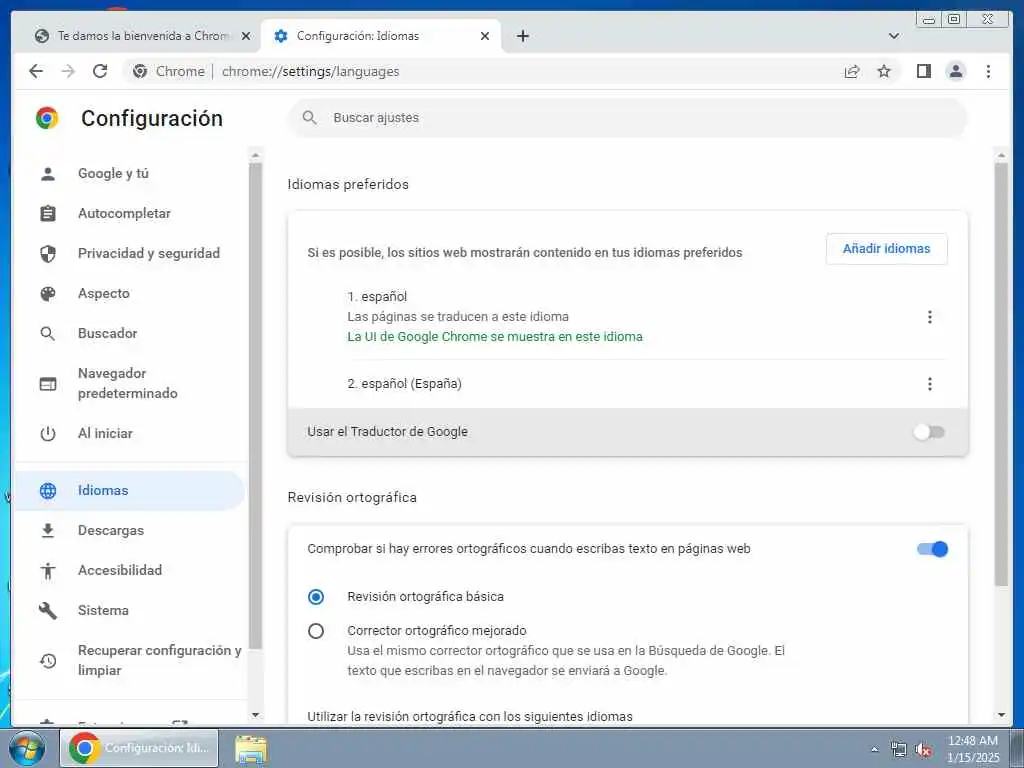Click the 'La UI de Google Chrome se muestra' text
This screenshot has width=1024, height=768.
[495, 337]
